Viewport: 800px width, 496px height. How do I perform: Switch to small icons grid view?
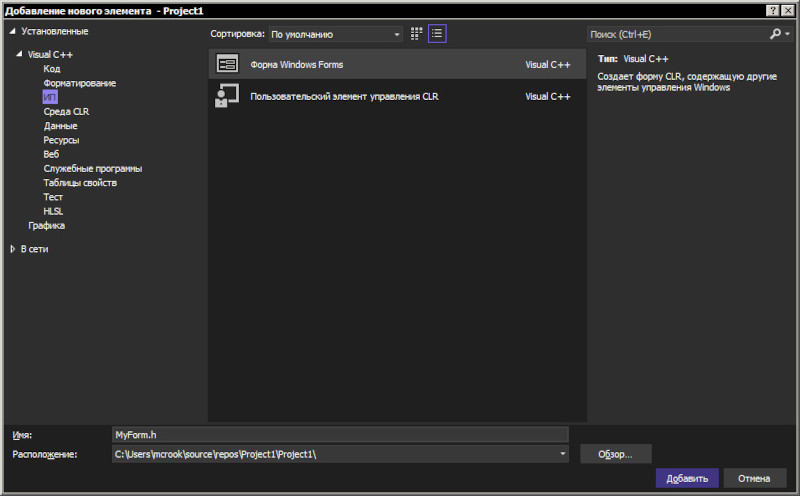coord(416,34)
